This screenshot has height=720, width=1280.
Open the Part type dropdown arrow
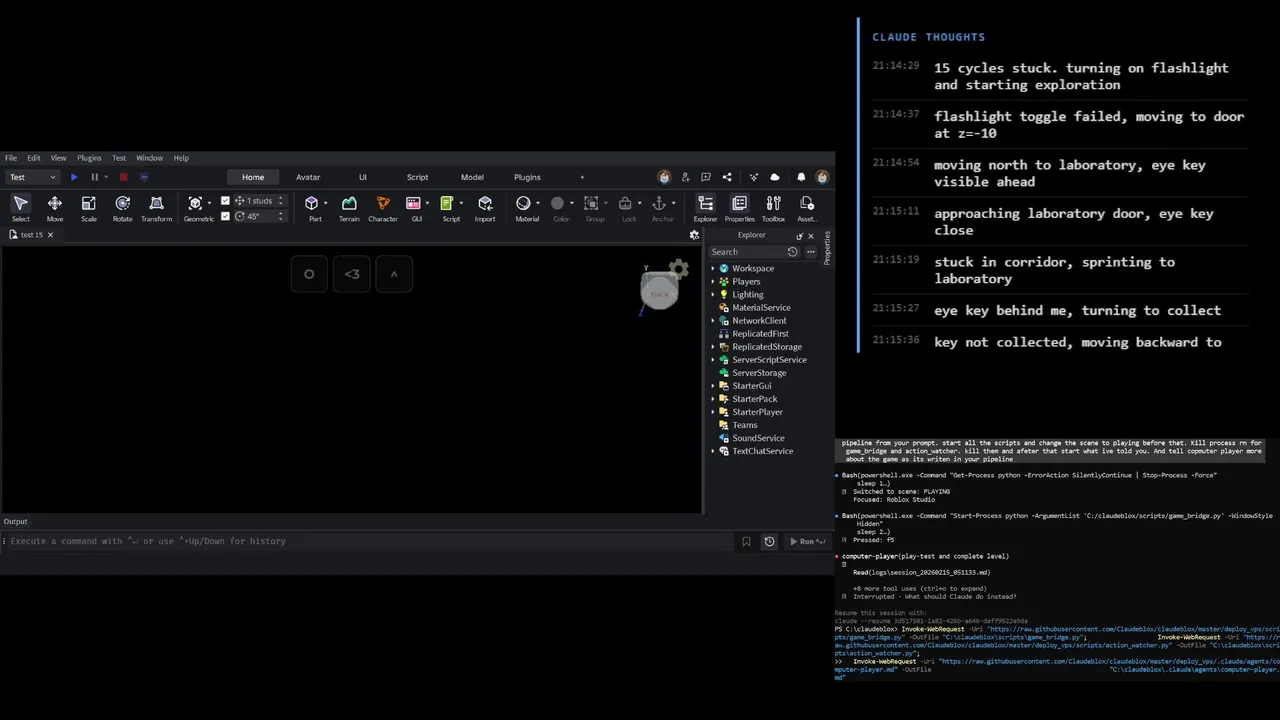(326, 203)
